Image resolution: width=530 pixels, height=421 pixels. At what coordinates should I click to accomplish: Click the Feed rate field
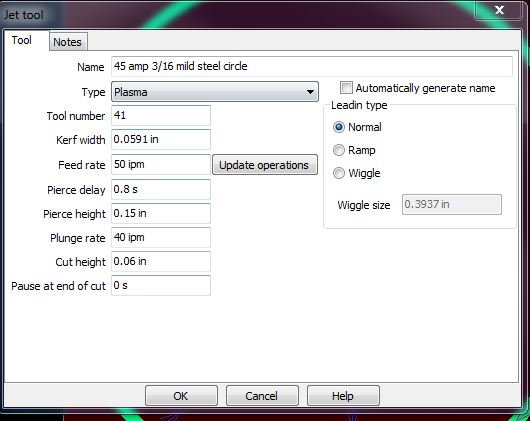(161, 165)
